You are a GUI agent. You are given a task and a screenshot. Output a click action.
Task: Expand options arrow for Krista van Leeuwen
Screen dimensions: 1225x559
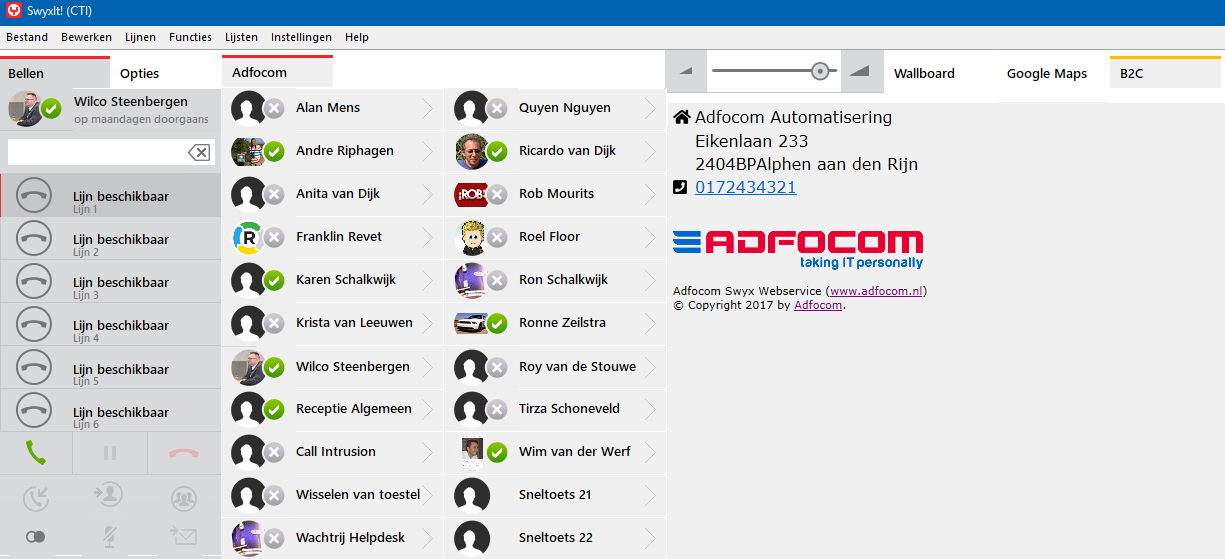point(427,323)
